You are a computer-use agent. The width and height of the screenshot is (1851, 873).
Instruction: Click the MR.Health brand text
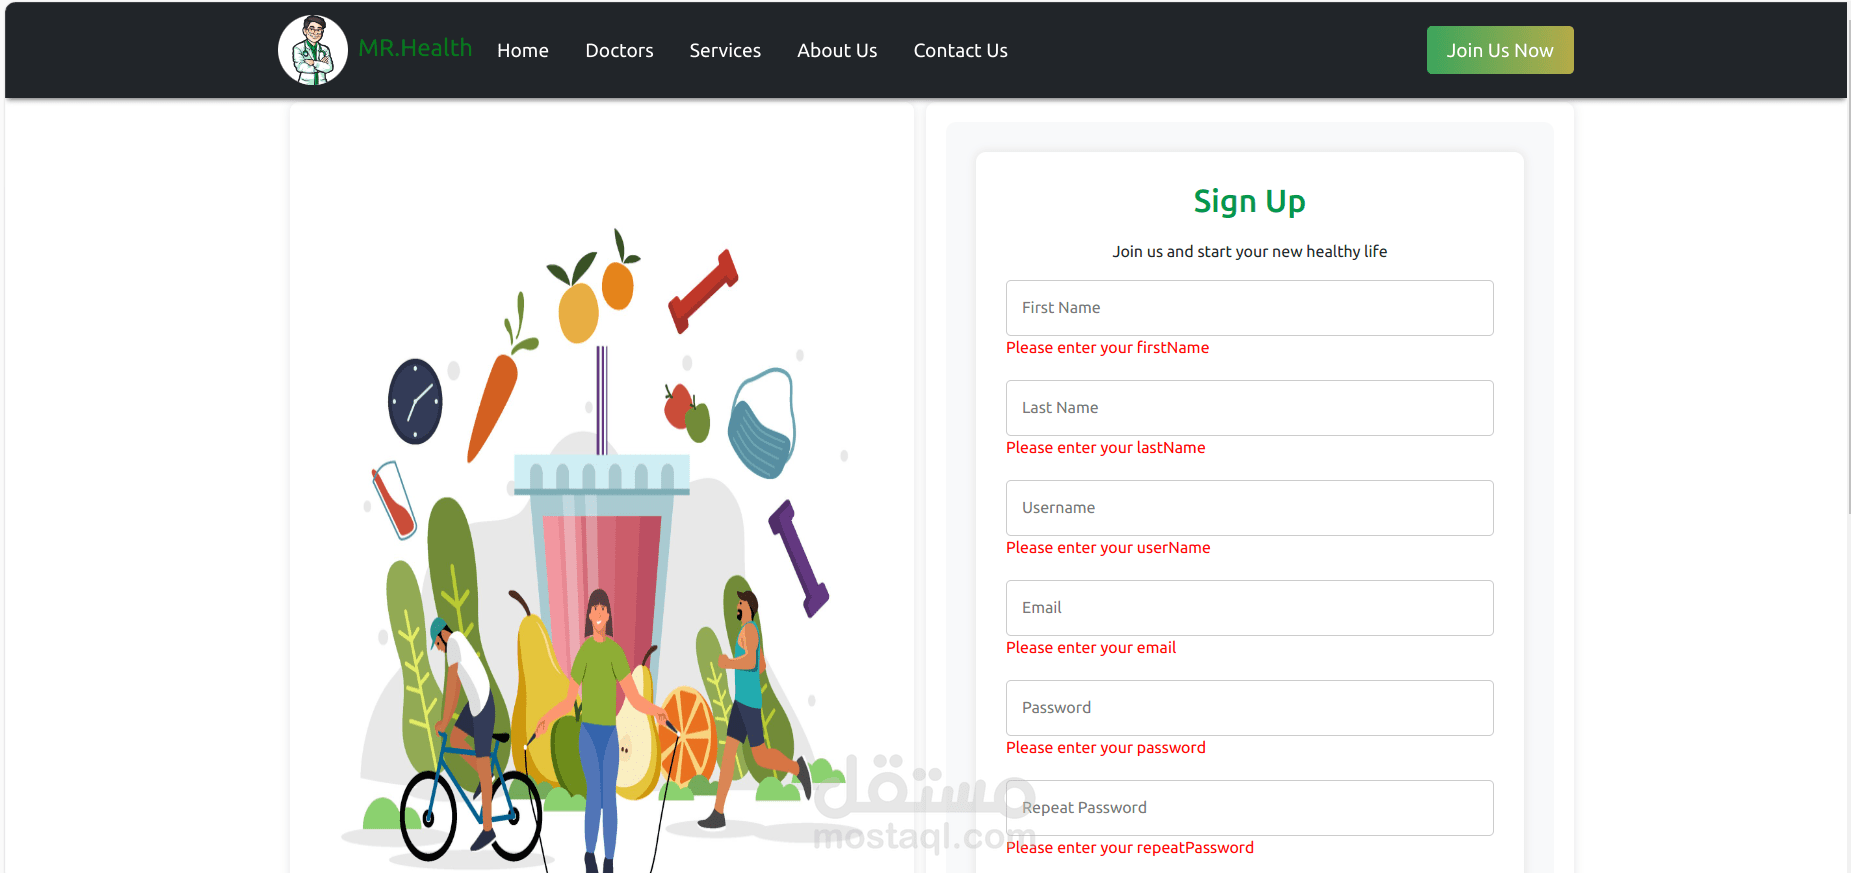point(415,48)
